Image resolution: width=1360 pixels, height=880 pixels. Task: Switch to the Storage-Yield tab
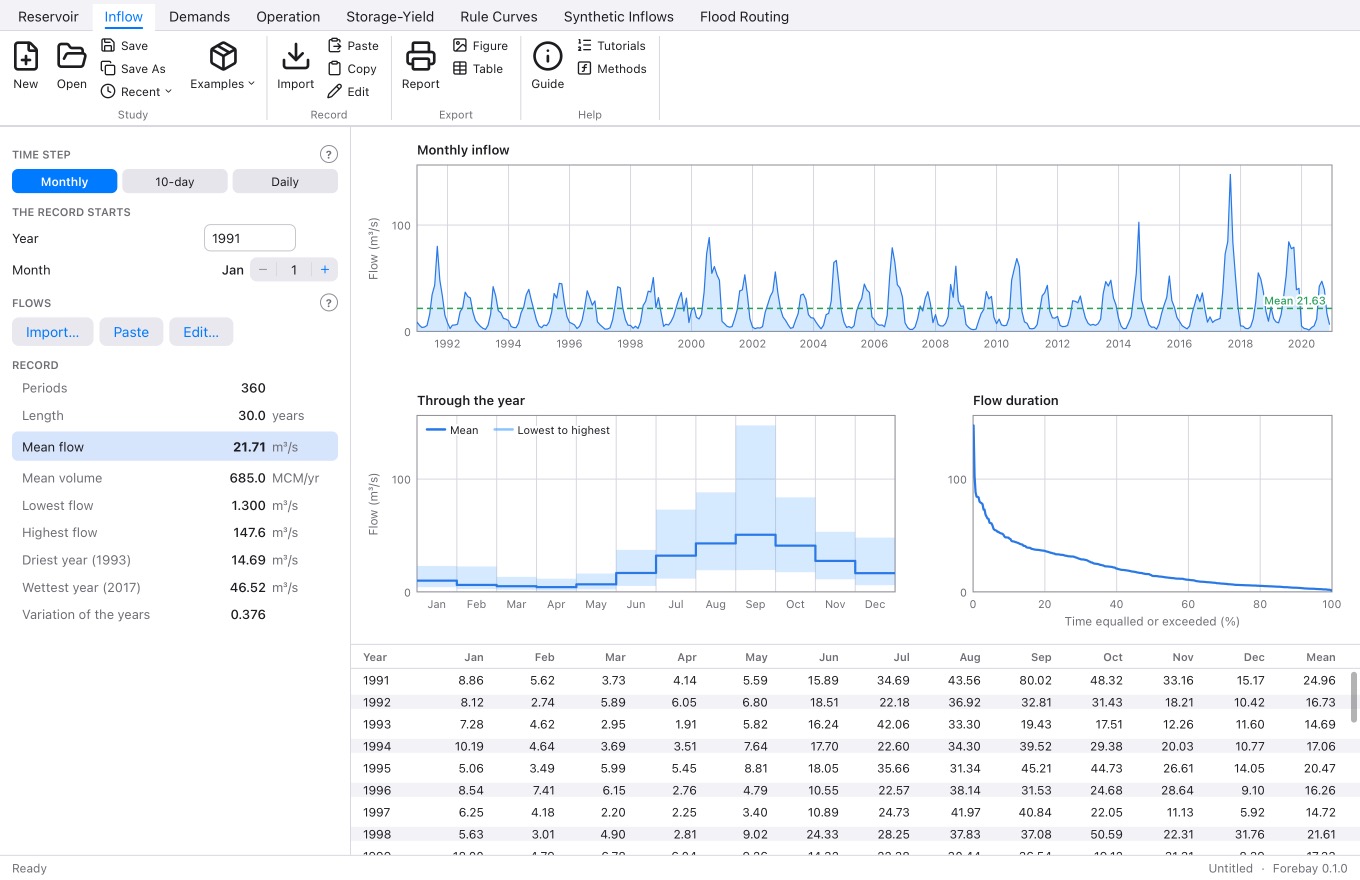point(391,16)
